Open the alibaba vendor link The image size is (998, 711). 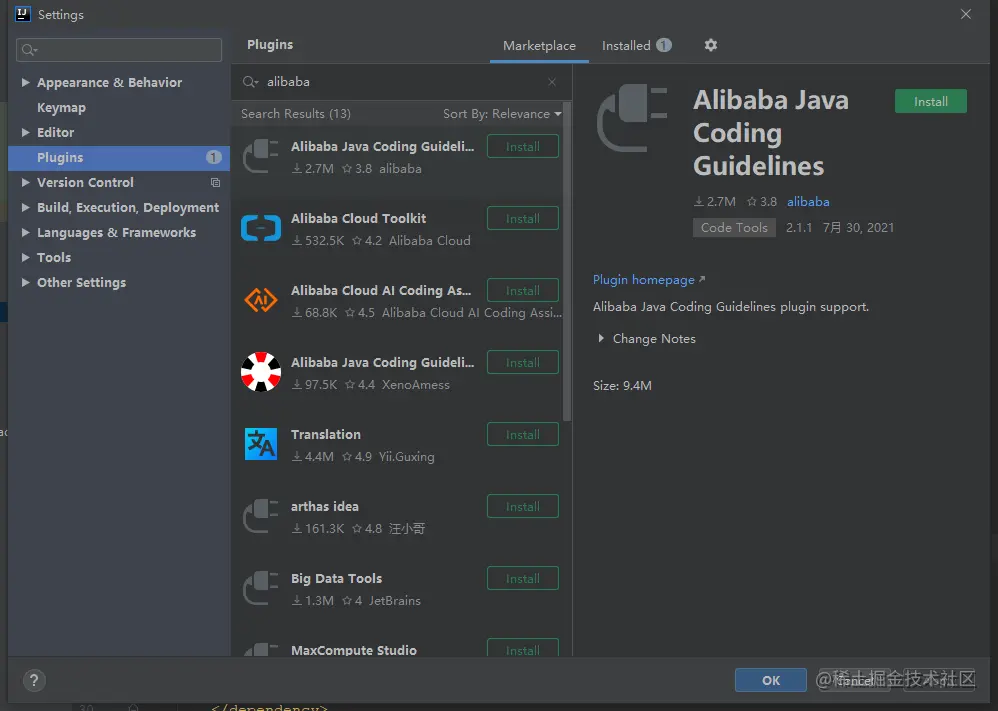point(808,202)
